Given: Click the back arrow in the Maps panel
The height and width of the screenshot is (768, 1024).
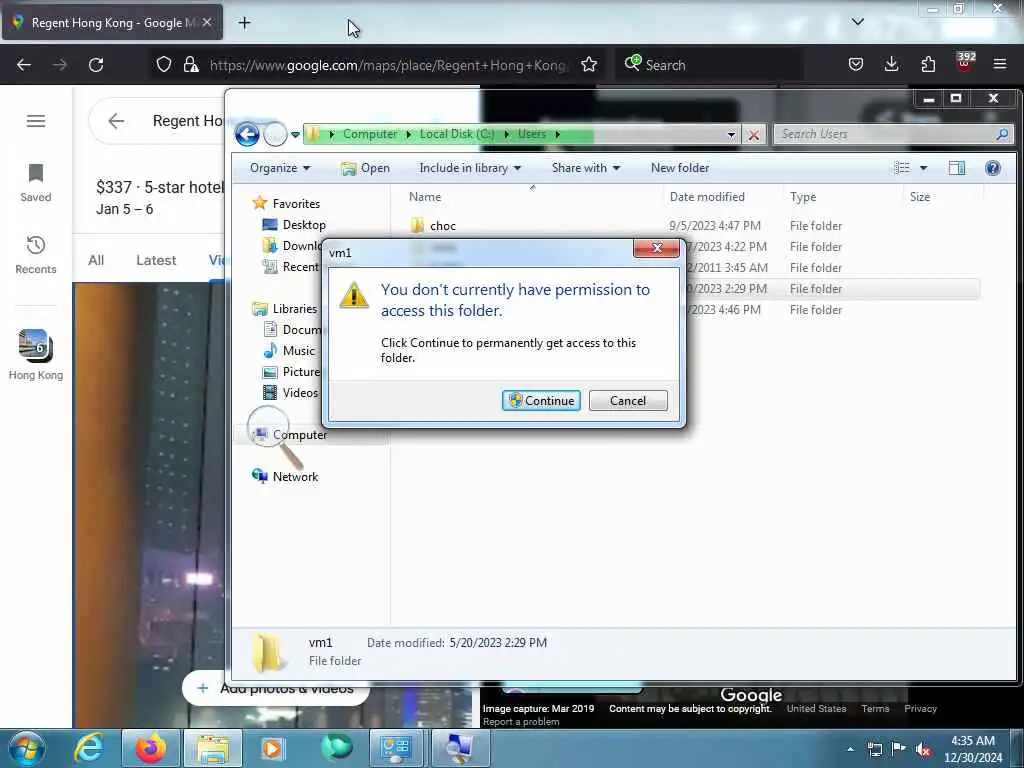Looking at the screenshot, I should tap(116, 121).
